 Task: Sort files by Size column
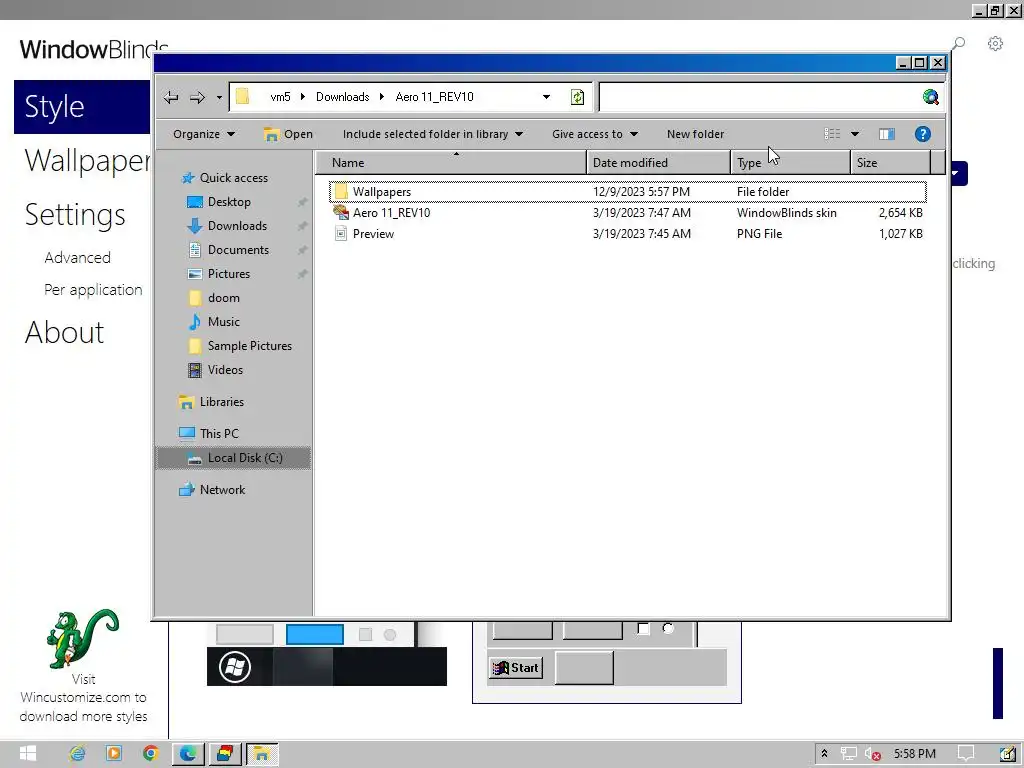click(x=890, y=163)
